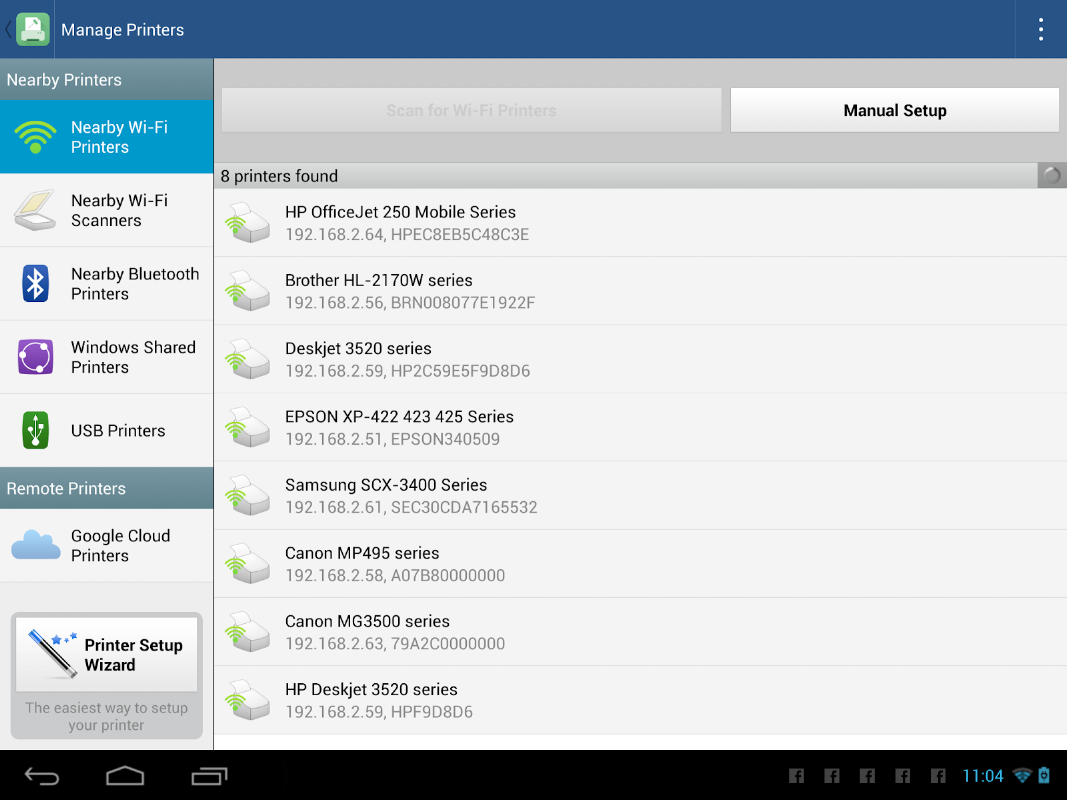Launch the Printer Setup Wizard
Image resolution: width=1067 pixels, height=800 pixels.
107,654
